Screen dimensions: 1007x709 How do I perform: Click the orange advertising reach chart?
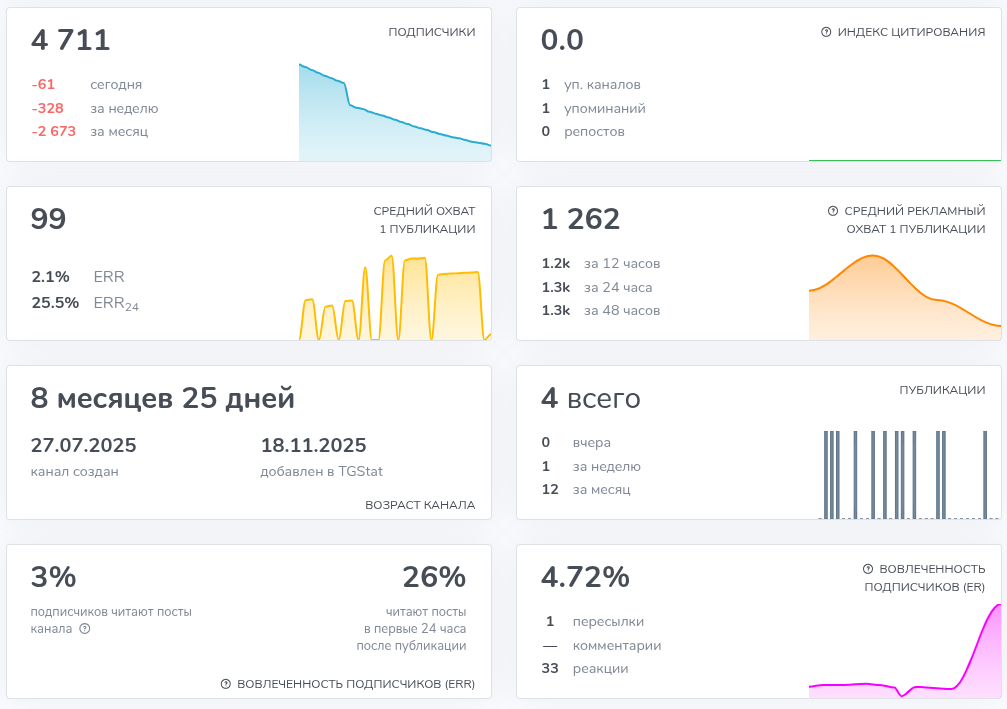(x=903, y=300)
